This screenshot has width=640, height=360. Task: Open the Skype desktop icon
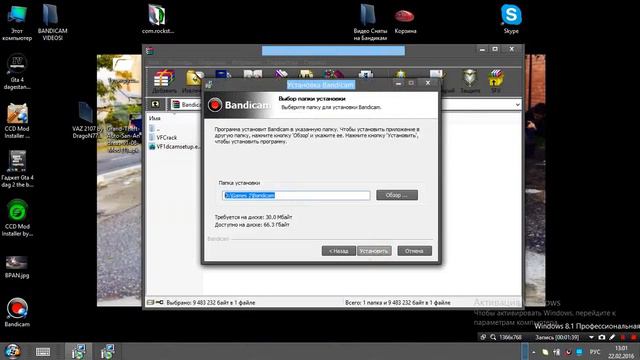[x=511, y=19]
